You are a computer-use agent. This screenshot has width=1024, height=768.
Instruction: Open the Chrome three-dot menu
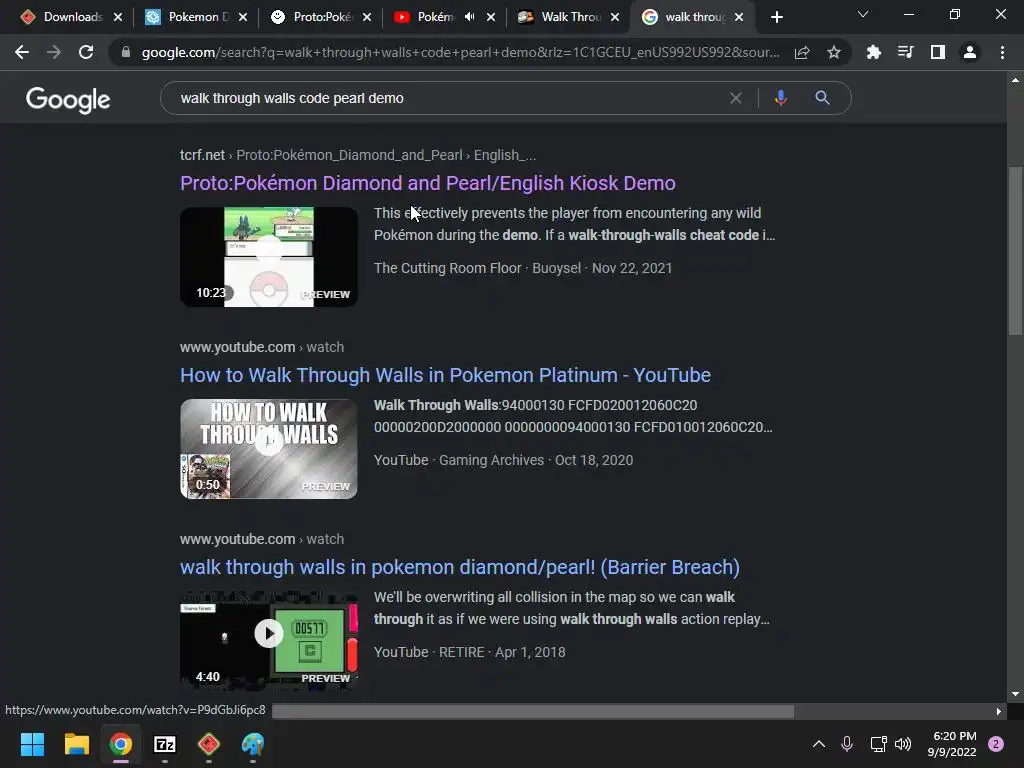[1002, 52]
